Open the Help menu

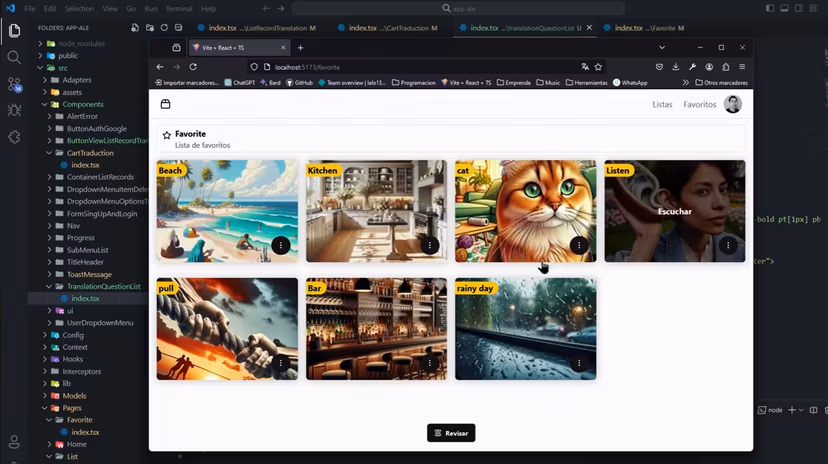[209, 8]
